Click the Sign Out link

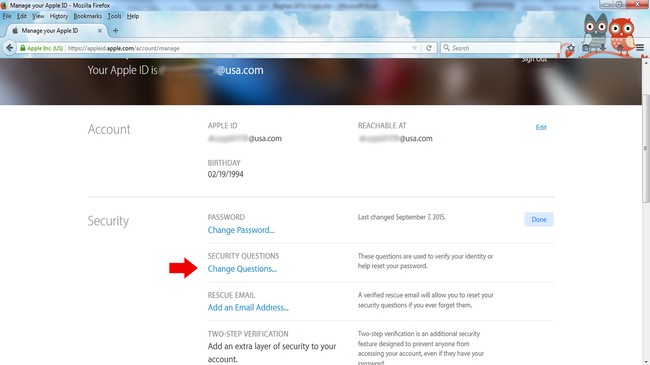[534, 60]
